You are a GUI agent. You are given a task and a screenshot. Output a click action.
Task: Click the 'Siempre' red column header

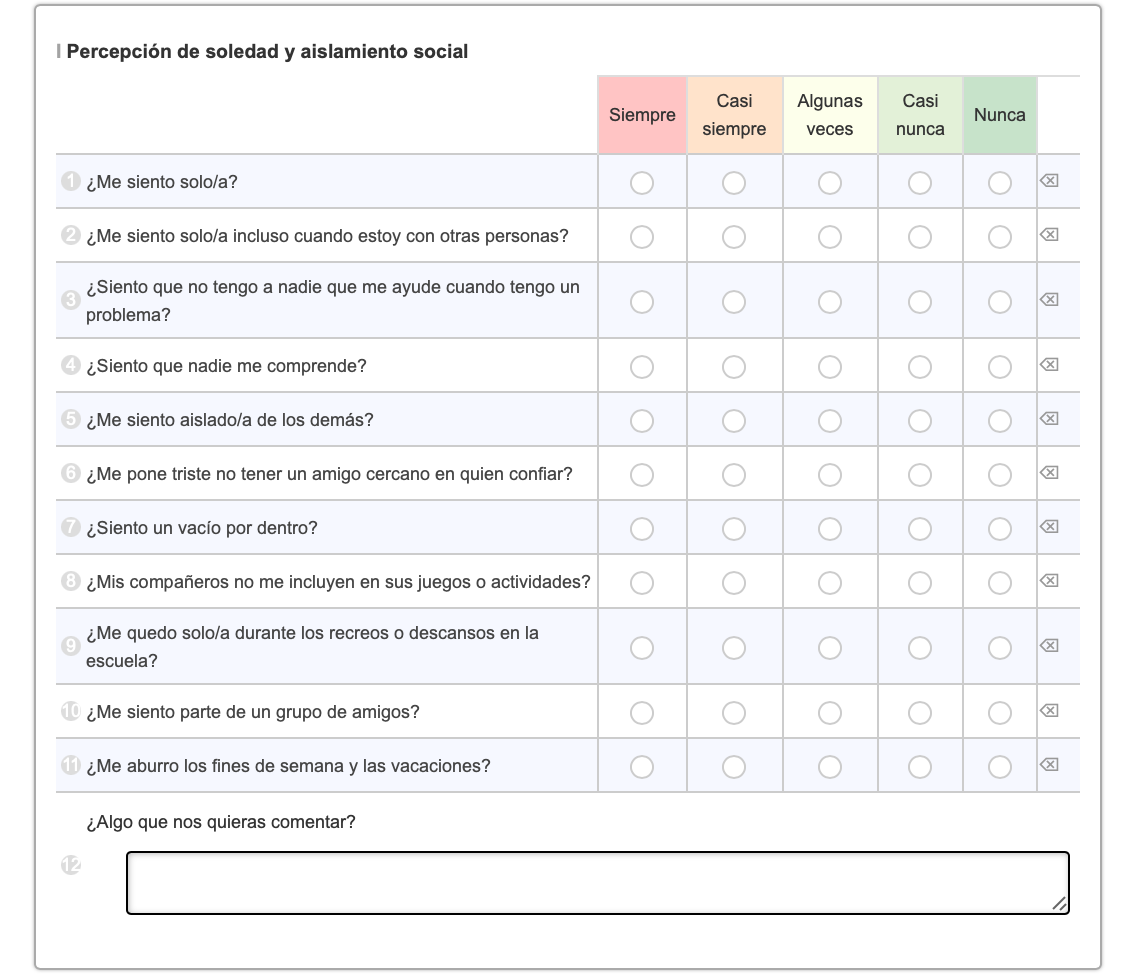642,115
